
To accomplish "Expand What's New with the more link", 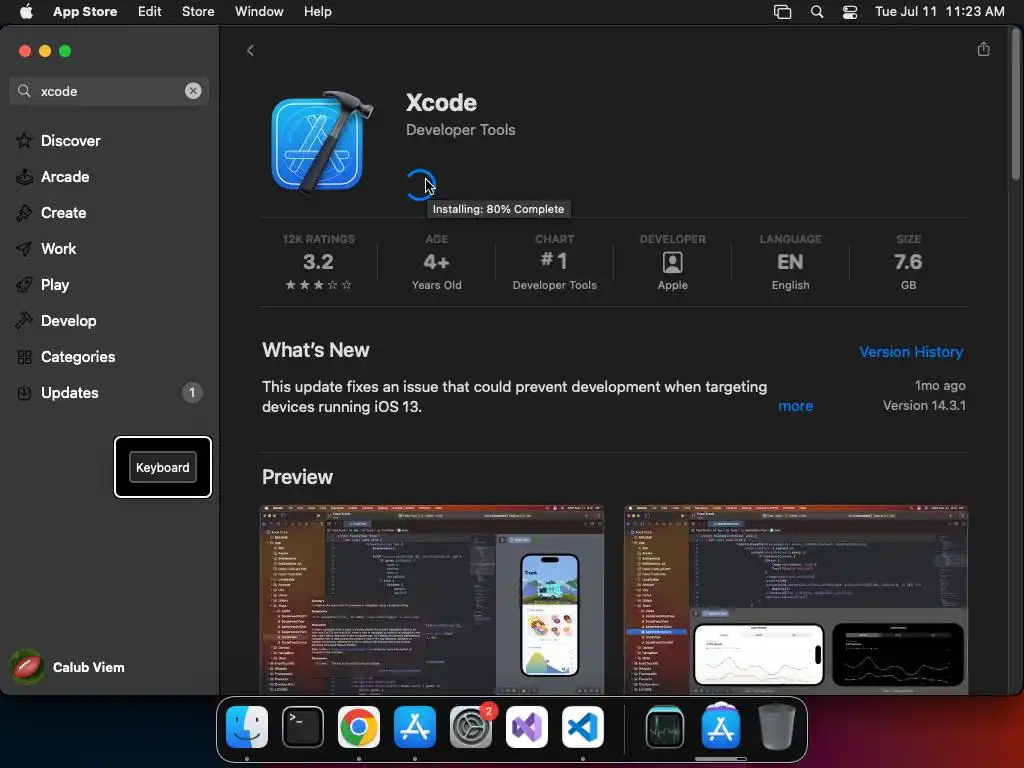I will 795,406.
